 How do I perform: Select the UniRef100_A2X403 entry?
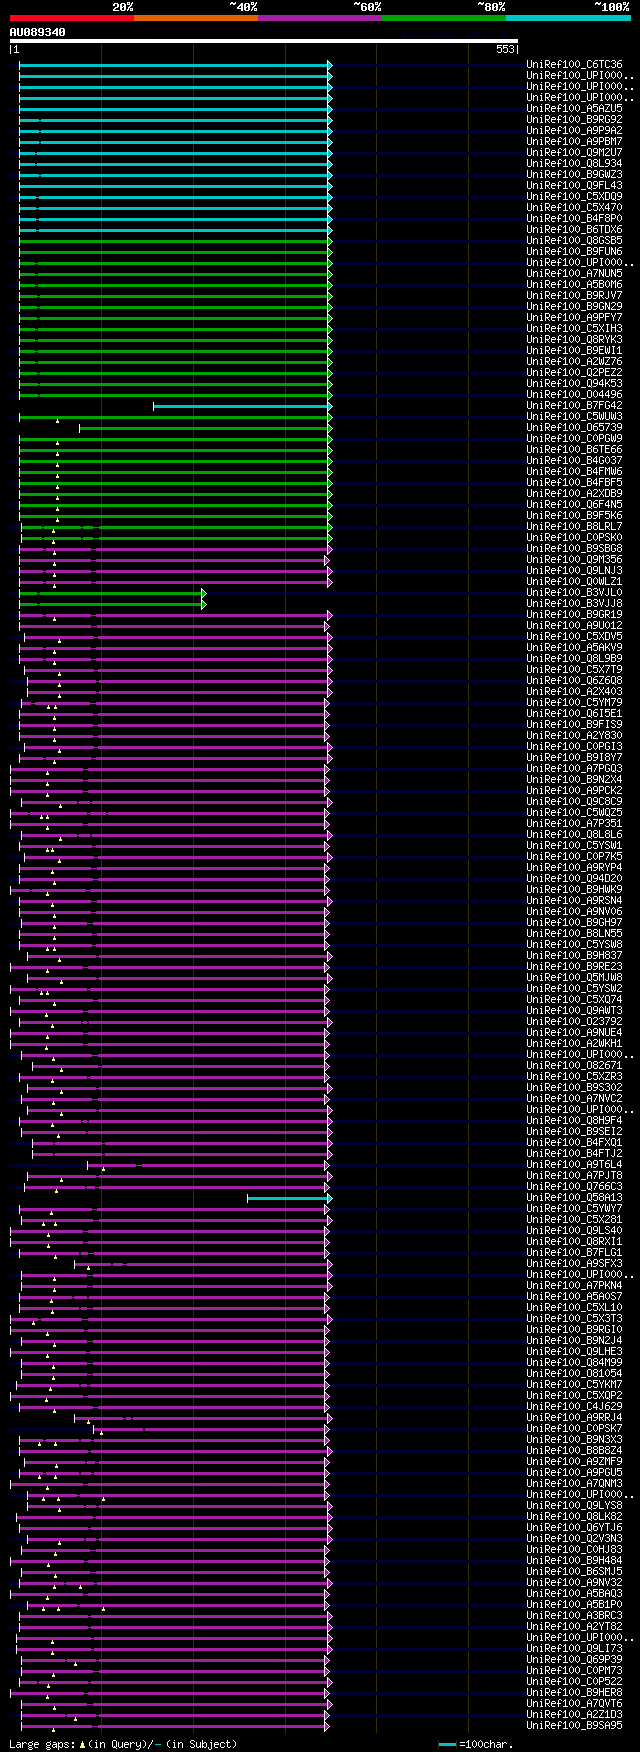574,692
